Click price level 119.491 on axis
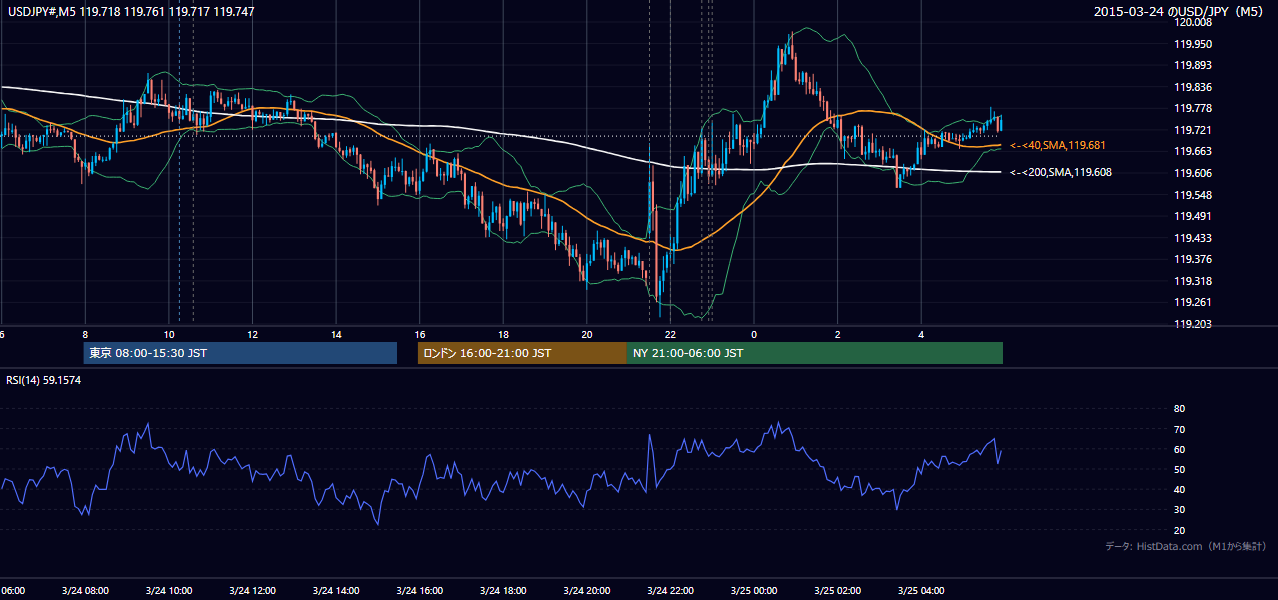The width and height of the screenshot is (1278, 600). coord(1191,216)
